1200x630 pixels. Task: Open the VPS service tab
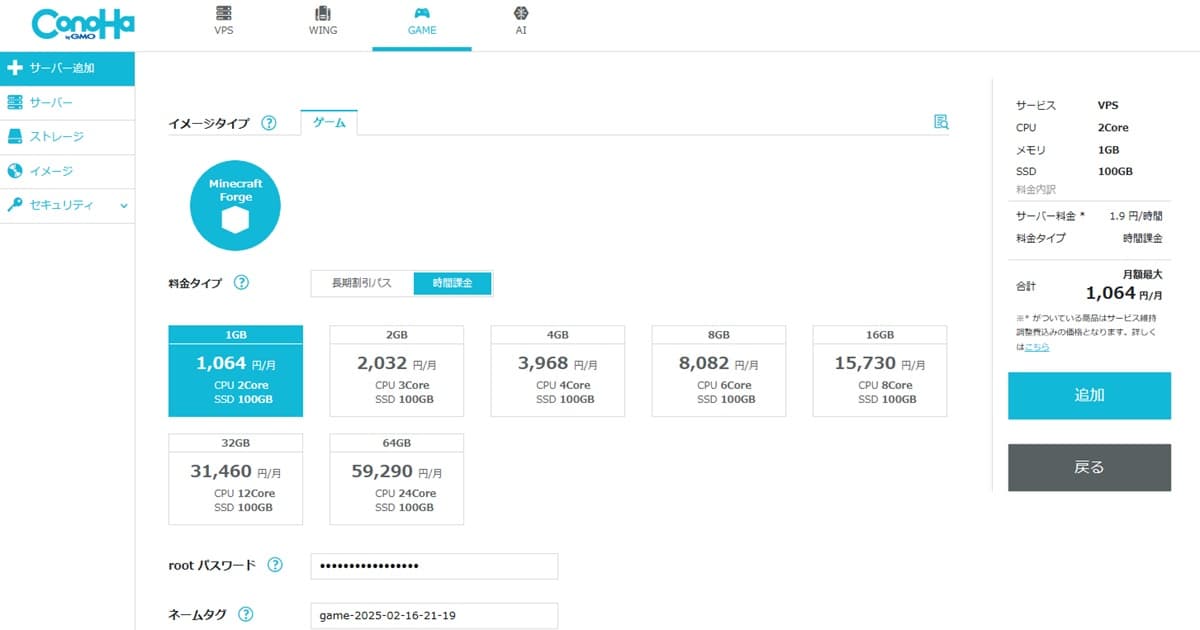[x=224, y=22]
